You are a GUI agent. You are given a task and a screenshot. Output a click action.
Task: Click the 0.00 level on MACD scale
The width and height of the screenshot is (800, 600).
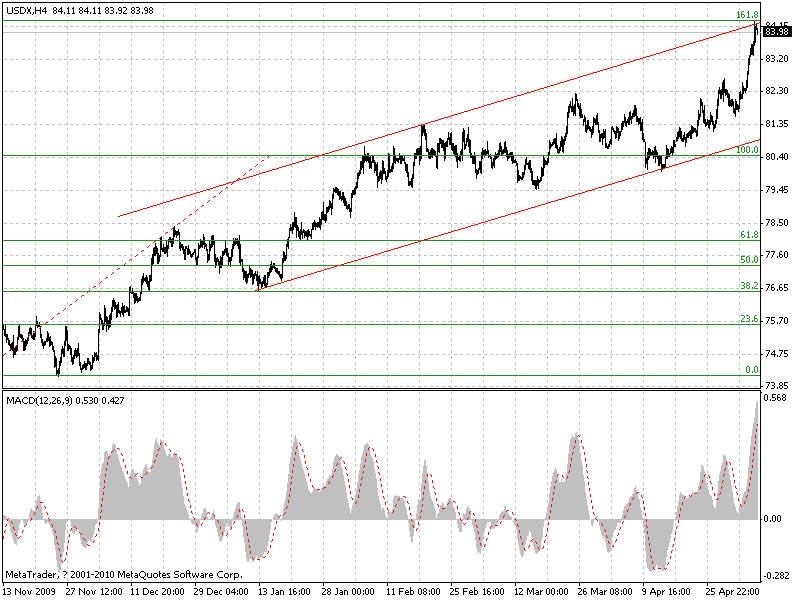click(771, 517)
